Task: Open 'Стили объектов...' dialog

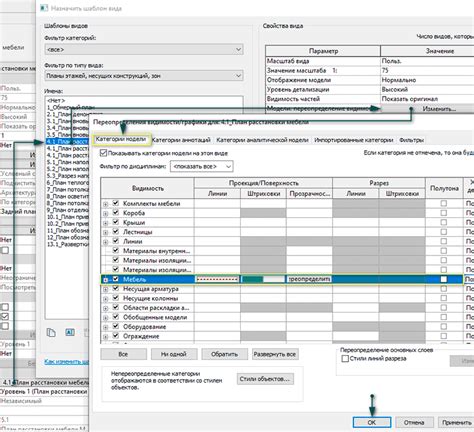Action: 265,379
